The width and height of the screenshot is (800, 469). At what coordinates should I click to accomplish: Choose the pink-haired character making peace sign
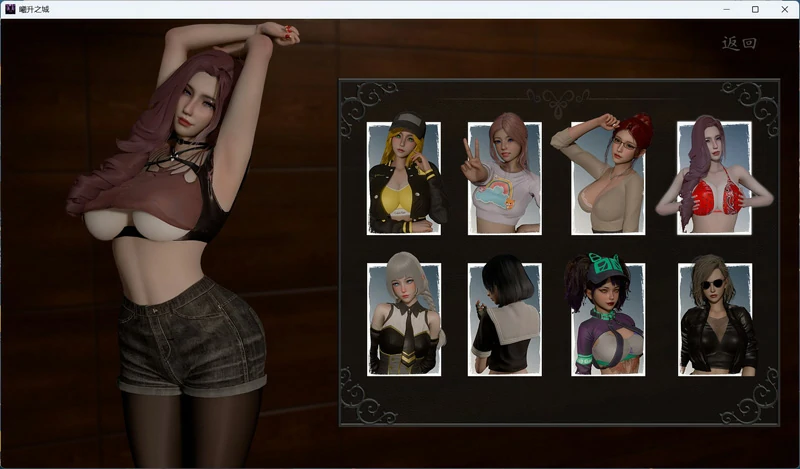coord(505,178)
